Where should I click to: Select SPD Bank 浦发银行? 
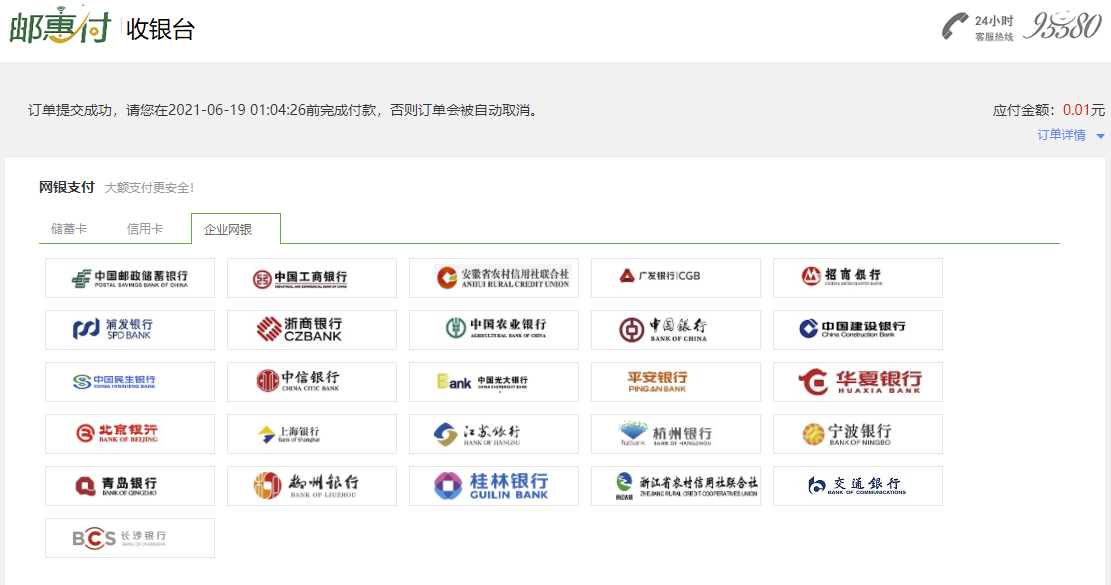(129, 329)
